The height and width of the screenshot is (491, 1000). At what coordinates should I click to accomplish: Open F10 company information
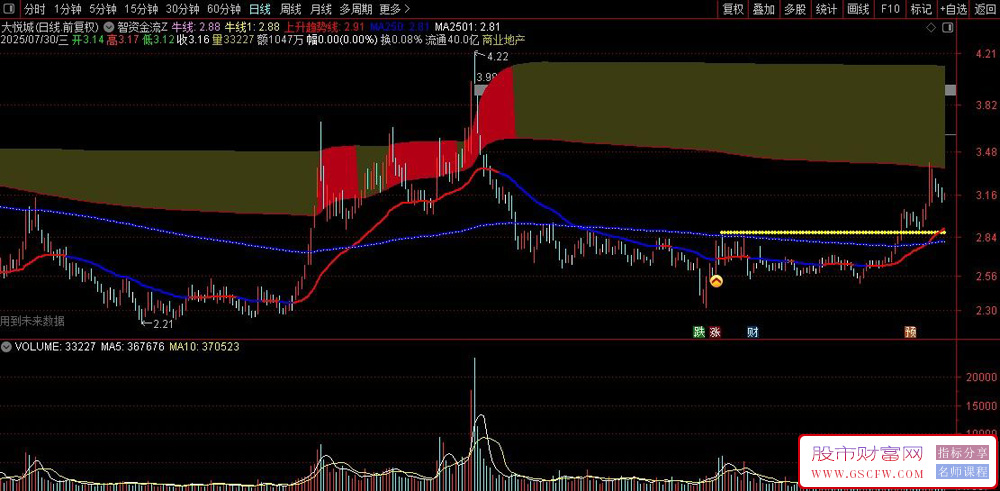tap(890, 9)
